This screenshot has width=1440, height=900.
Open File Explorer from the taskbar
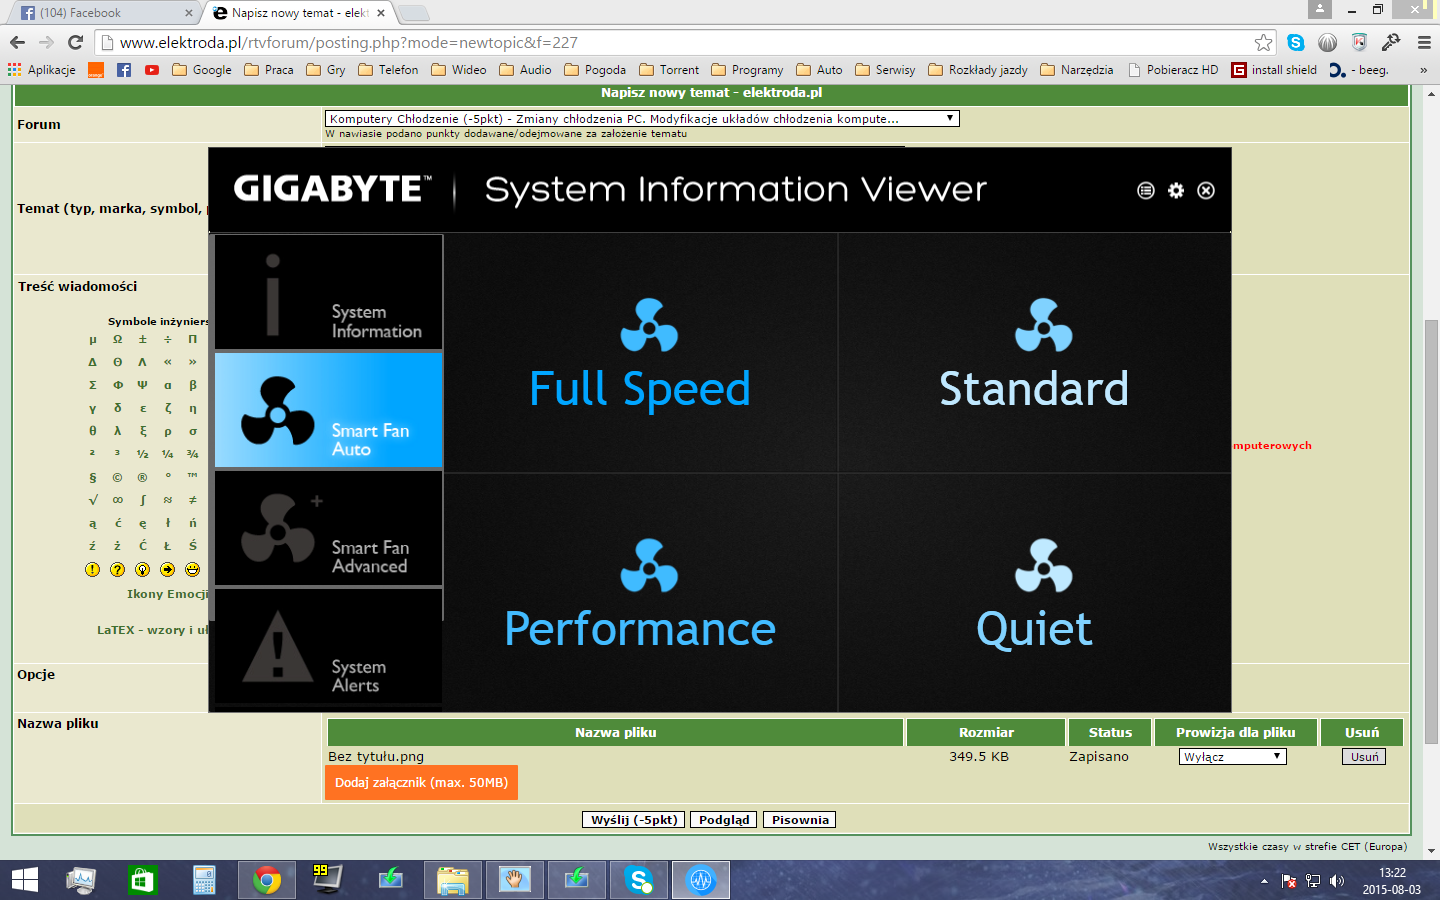pyautogui.click(x=452, y=880)
